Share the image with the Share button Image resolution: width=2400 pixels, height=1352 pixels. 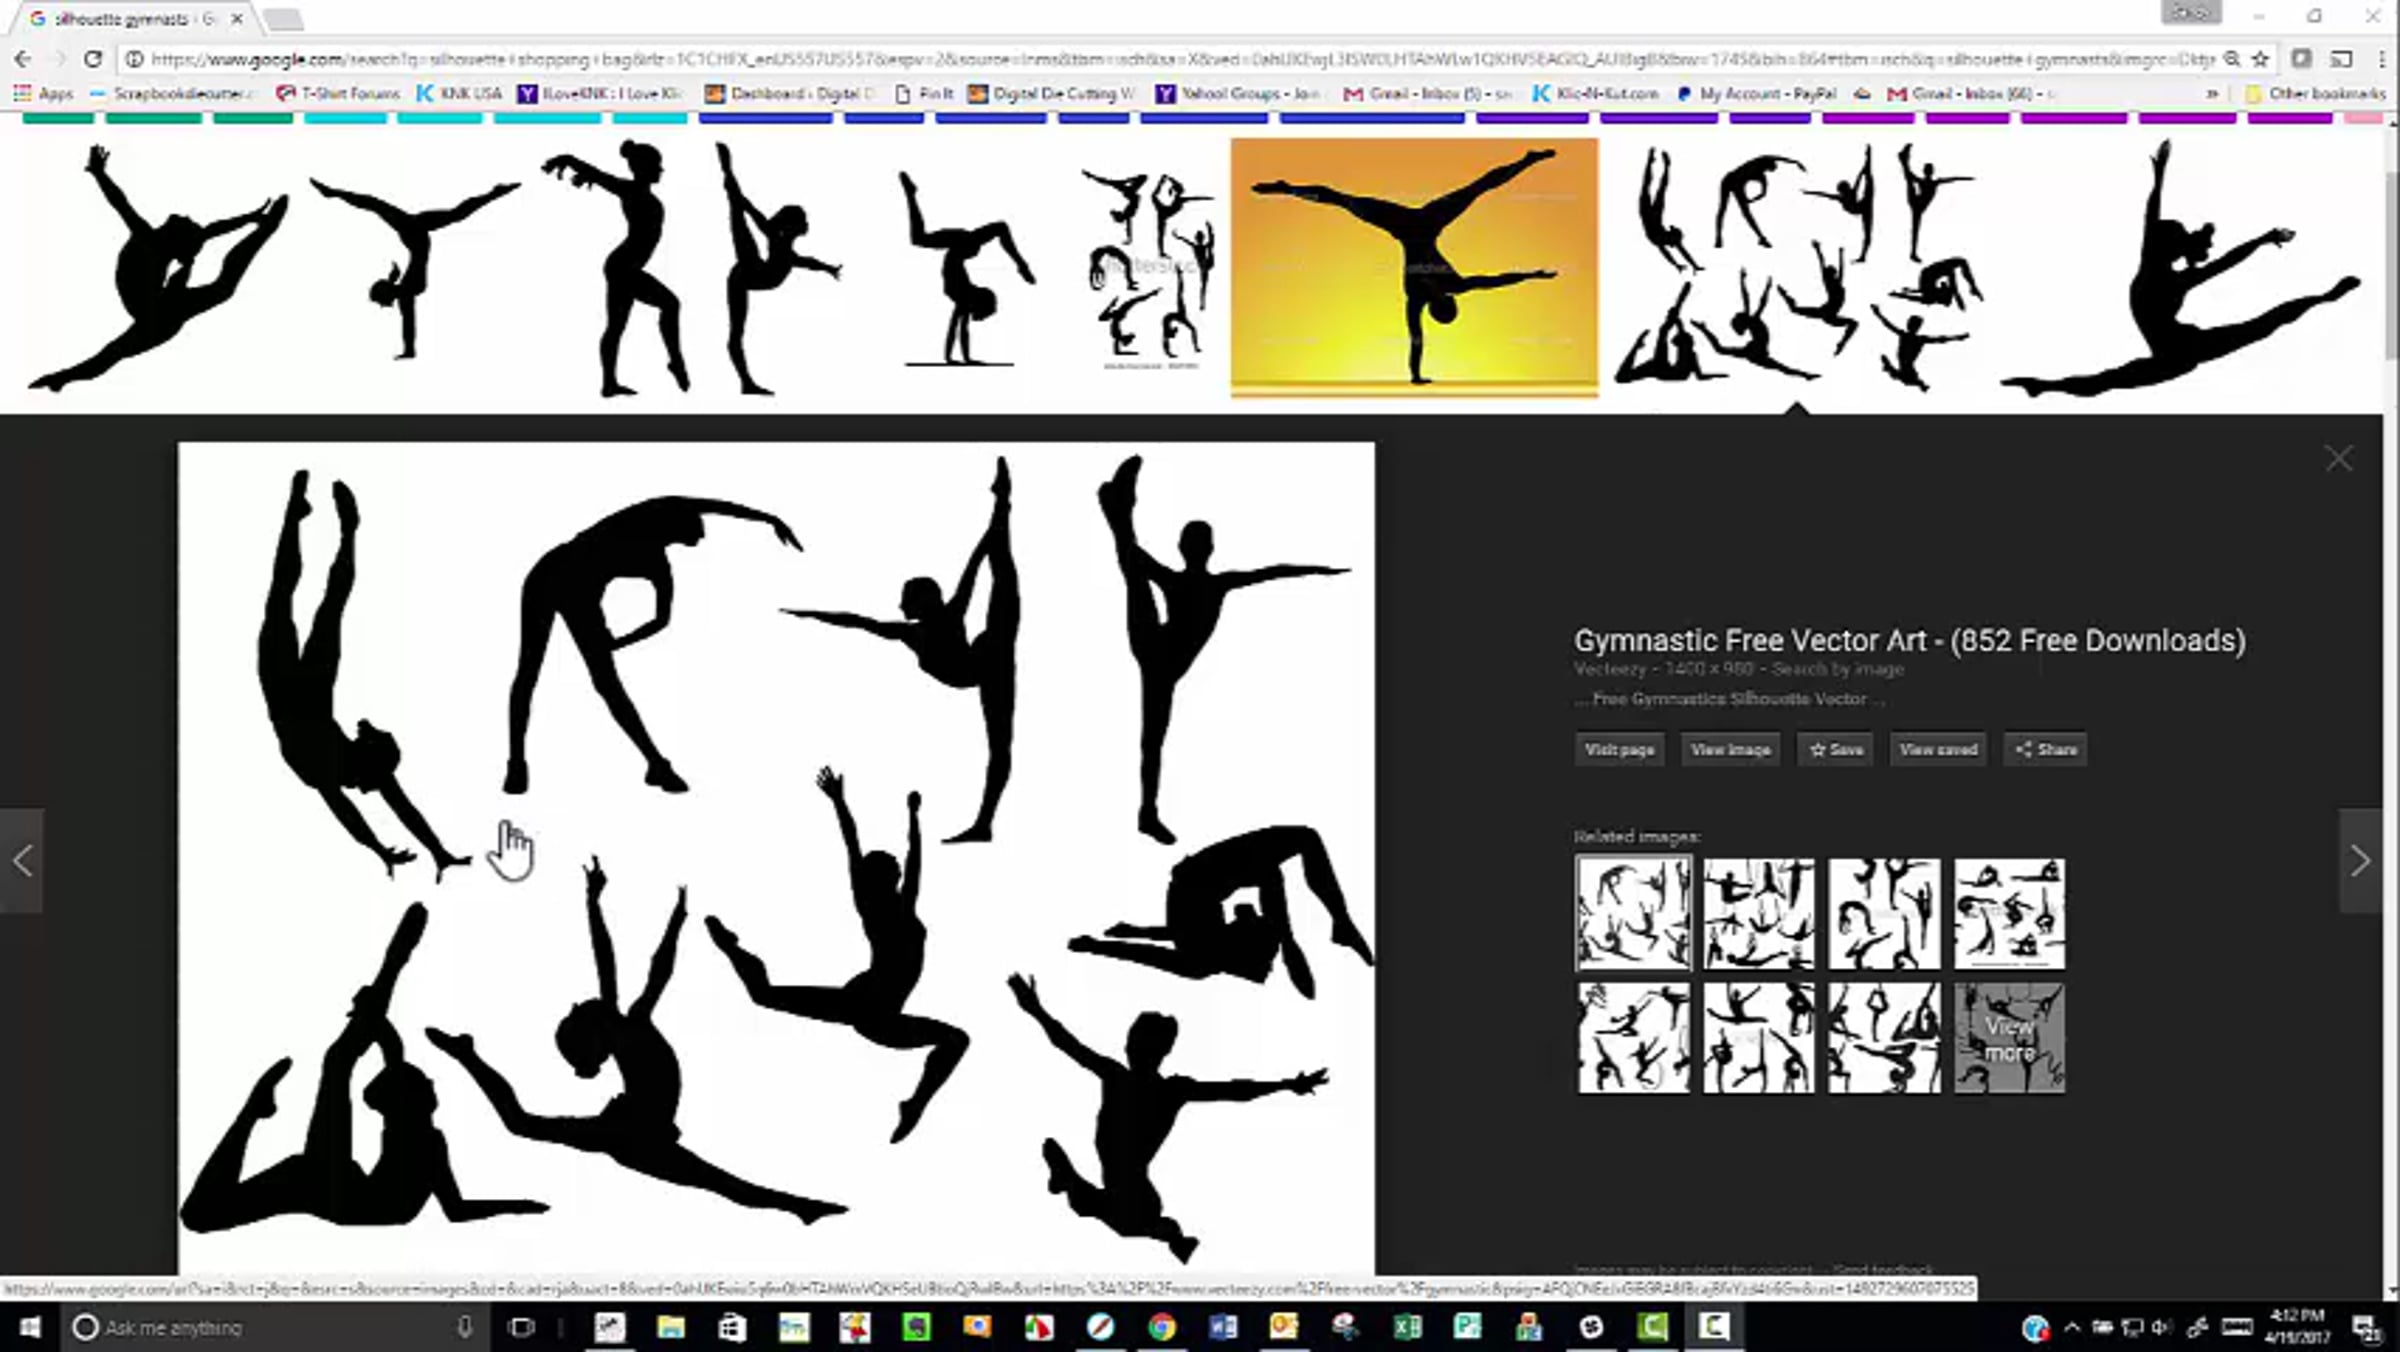(x=2046, y=749)
